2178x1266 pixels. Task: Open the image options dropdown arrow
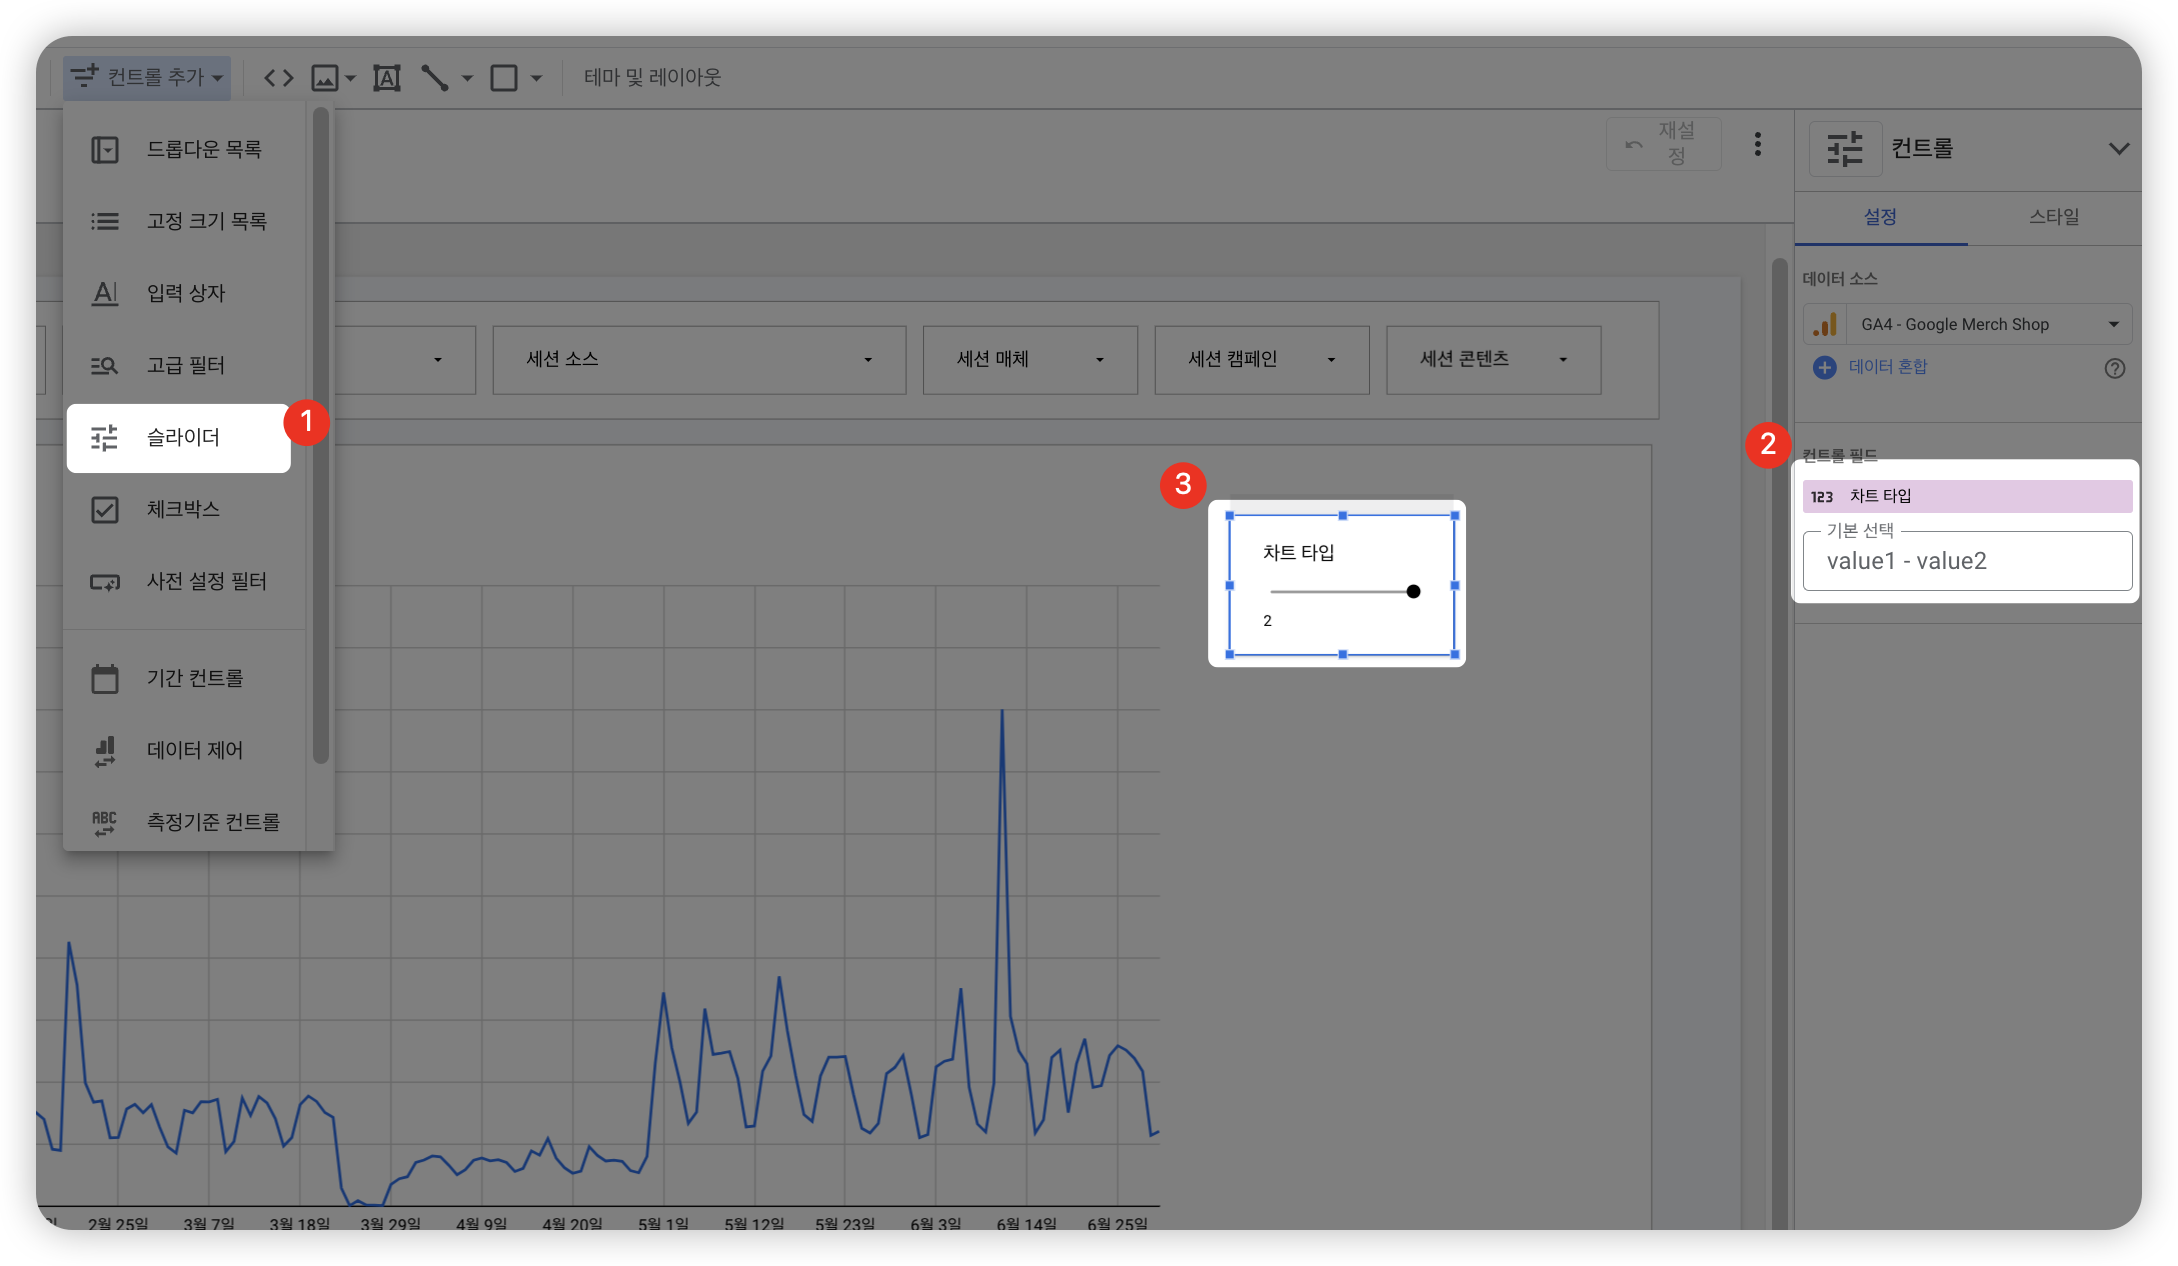coord(351,77)
